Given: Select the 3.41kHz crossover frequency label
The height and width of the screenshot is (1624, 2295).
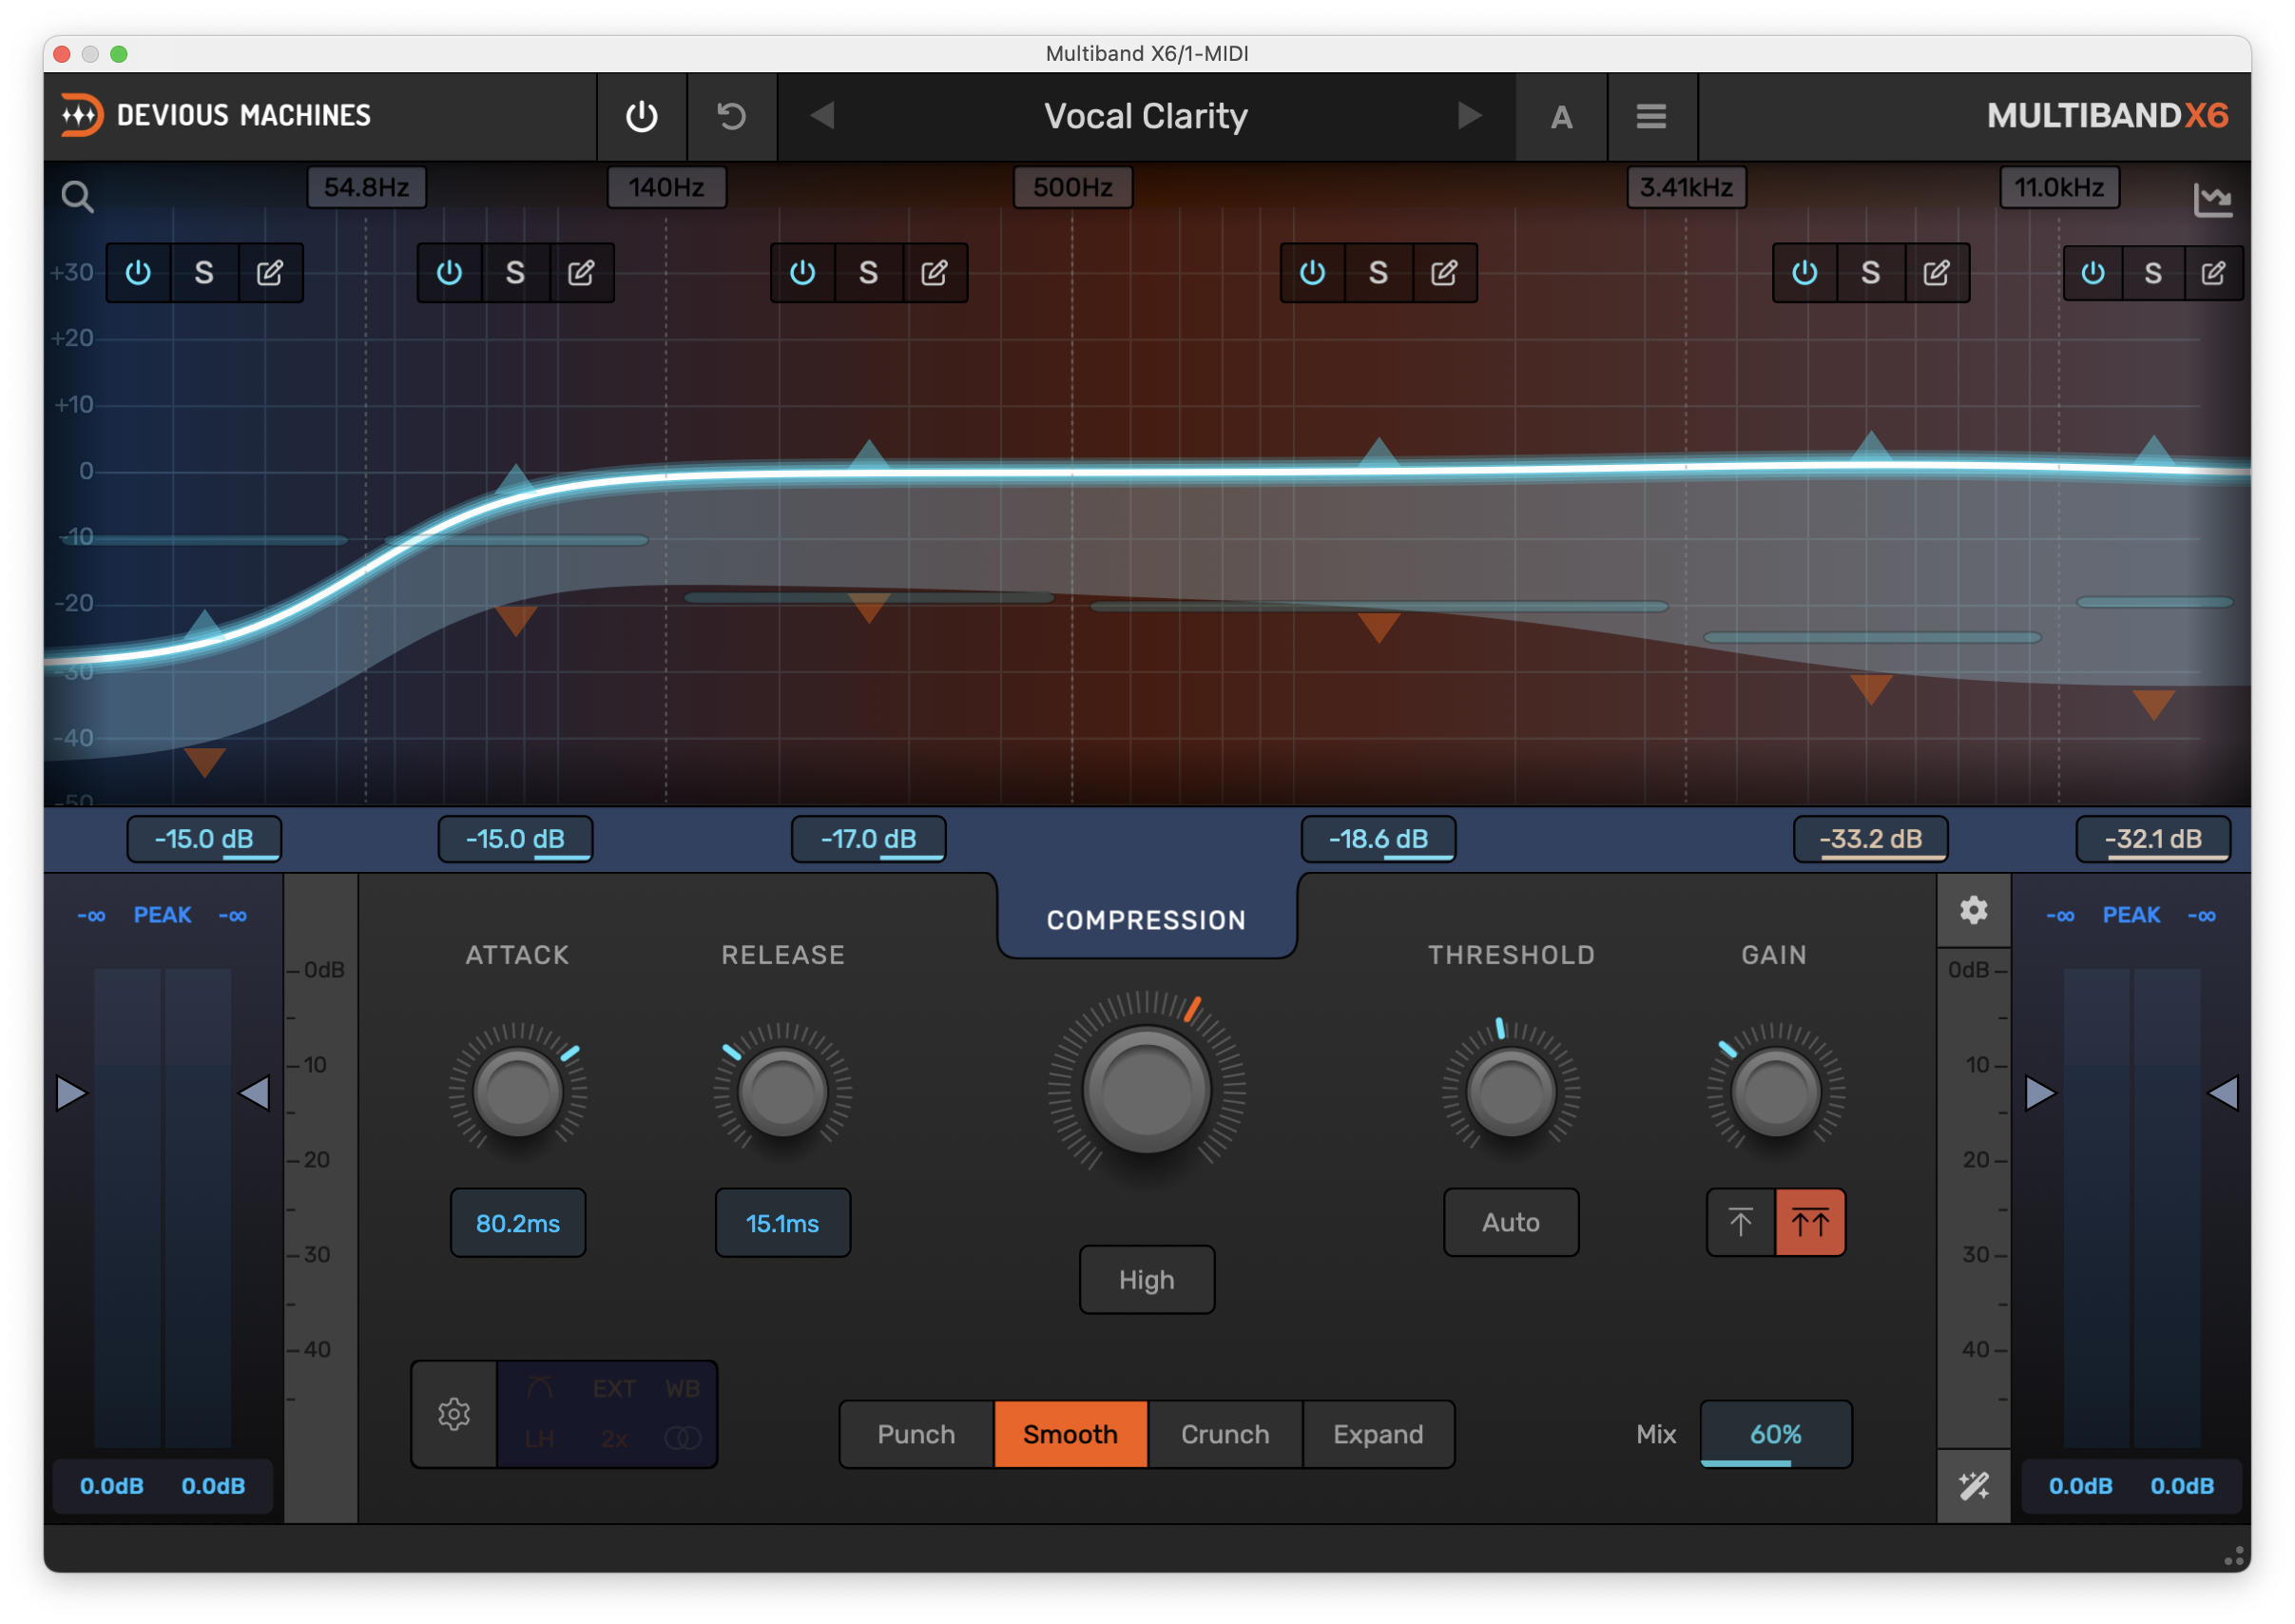Looking at the screenshot, I should (1686, 187).
